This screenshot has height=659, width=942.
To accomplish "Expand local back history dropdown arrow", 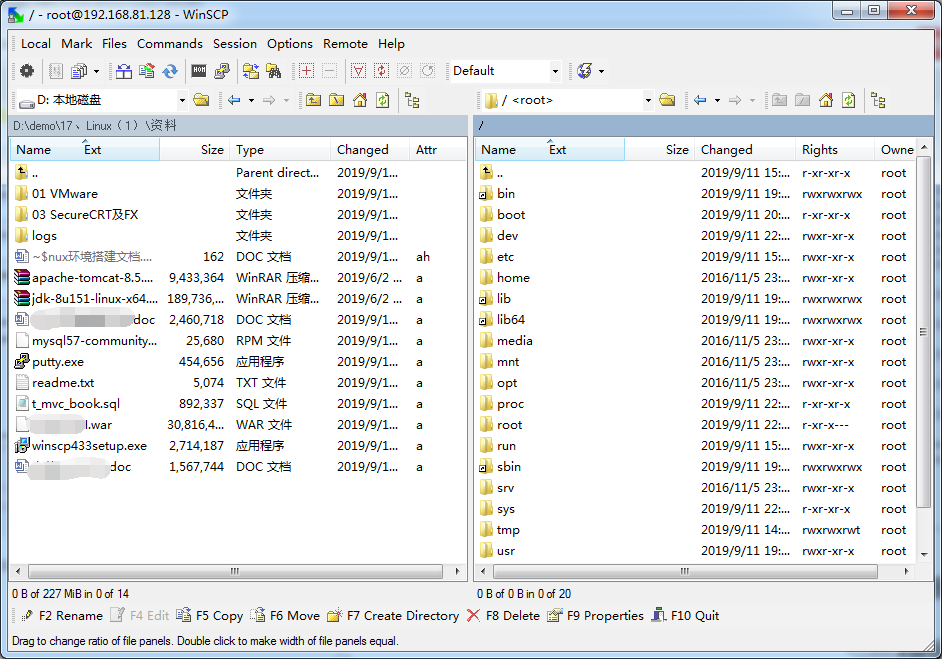I will [251, 100].
